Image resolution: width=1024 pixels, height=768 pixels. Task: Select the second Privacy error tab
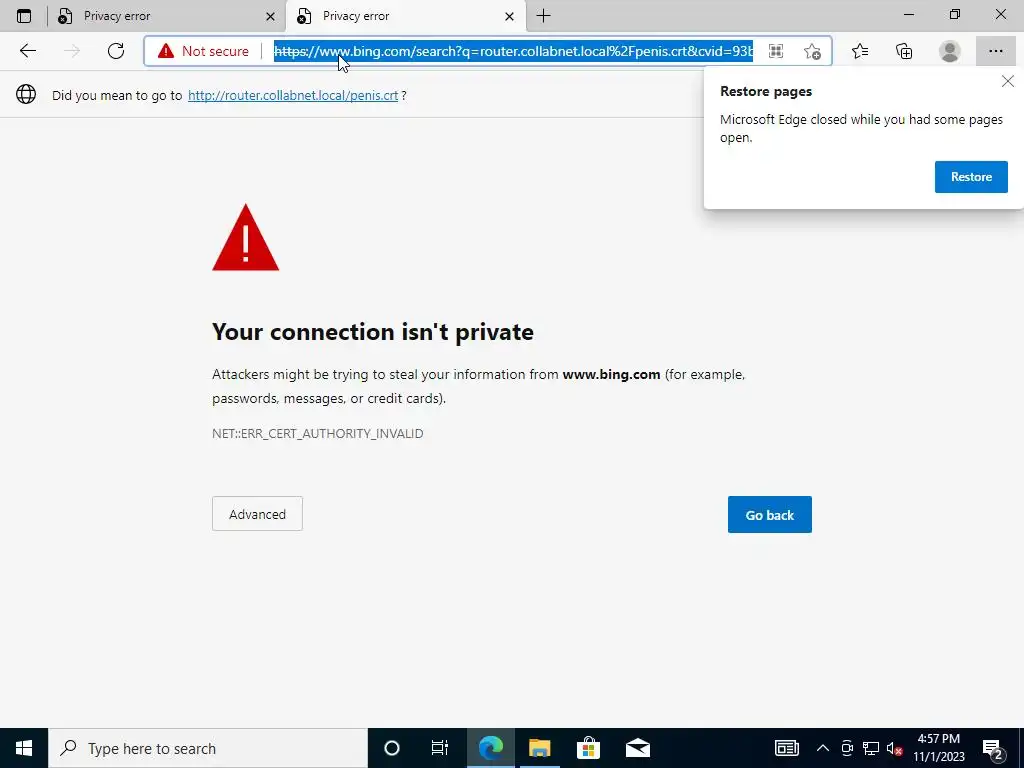[x=406, y=16]
